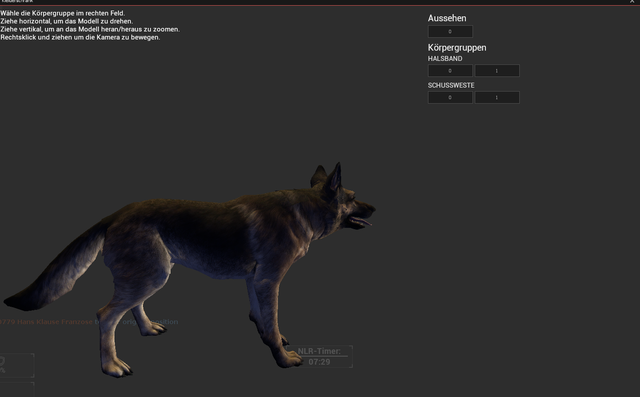The image size is (640, 397).
Task: Select Aussehen option 0
Action: pos(450,31)
